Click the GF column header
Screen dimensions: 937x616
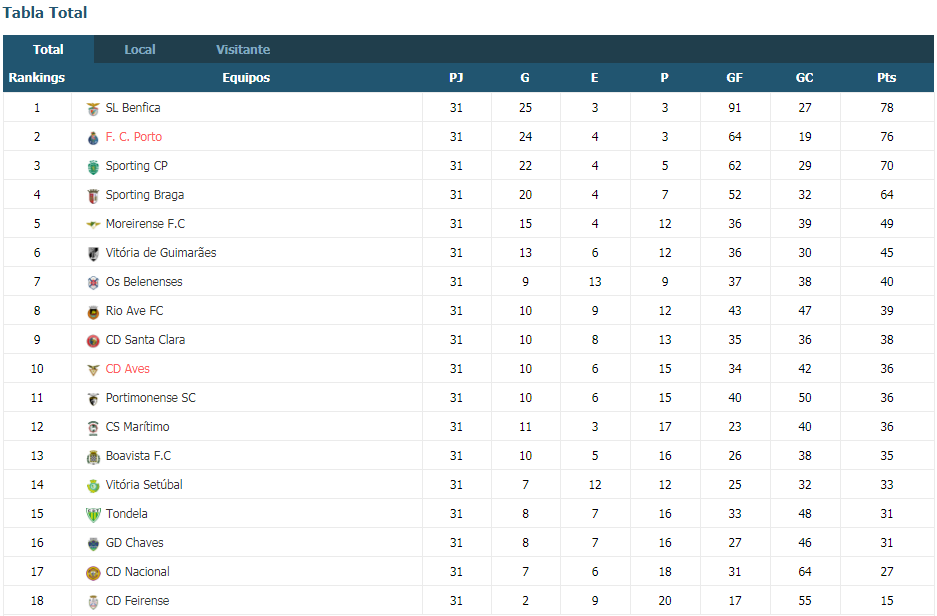734,78
